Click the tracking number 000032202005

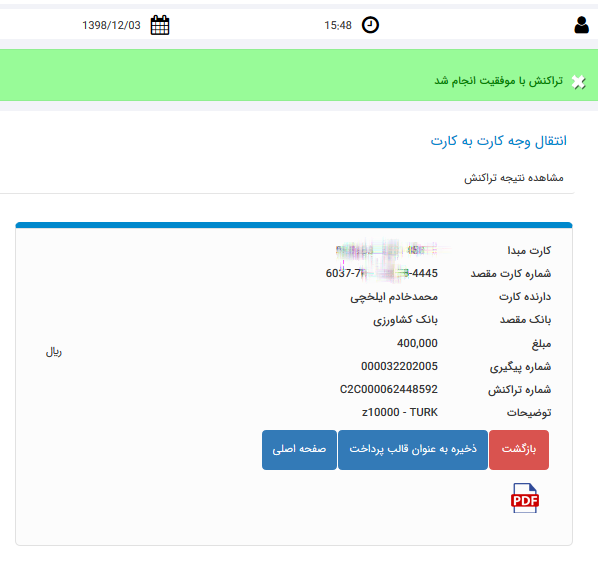pos(399,366)
